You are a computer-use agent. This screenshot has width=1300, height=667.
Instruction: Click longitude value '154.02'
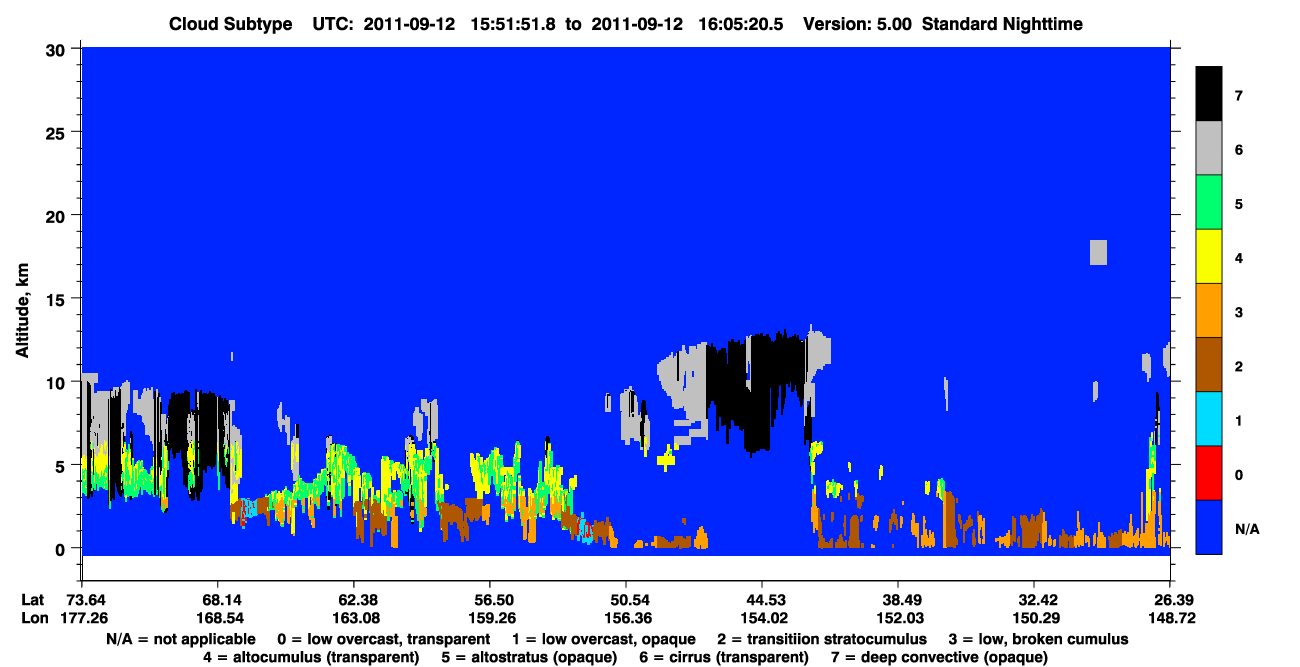[762, 619]
